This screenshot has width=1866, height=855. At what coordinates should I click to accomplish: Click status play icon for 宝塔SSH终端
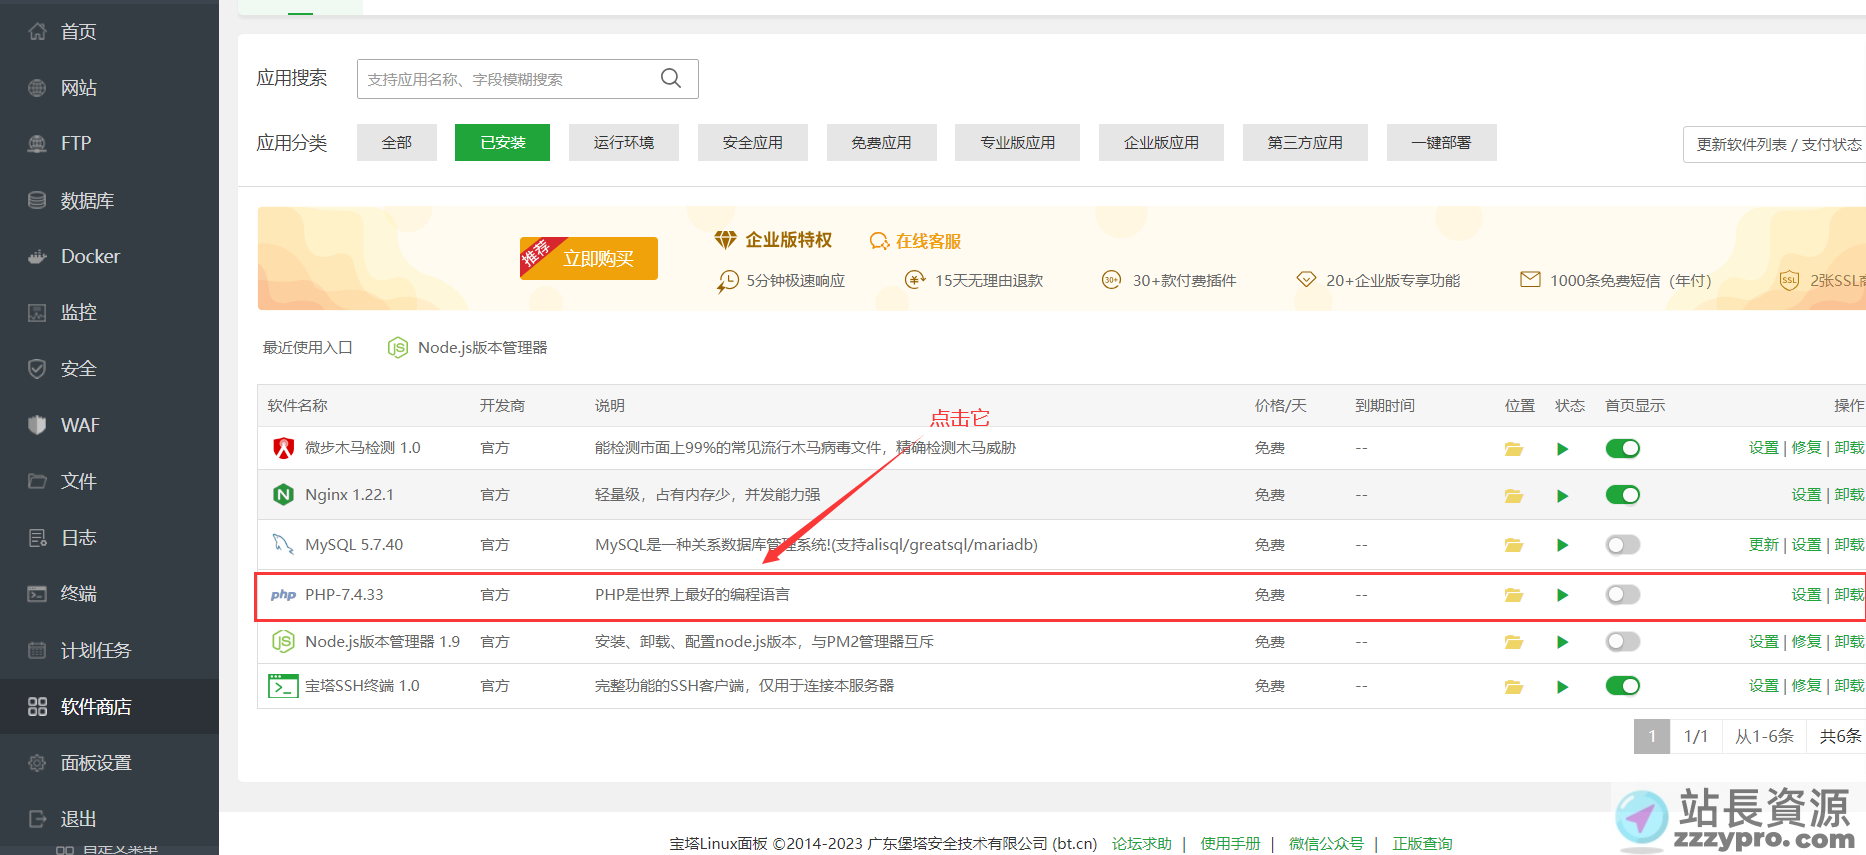(1562, 687)
